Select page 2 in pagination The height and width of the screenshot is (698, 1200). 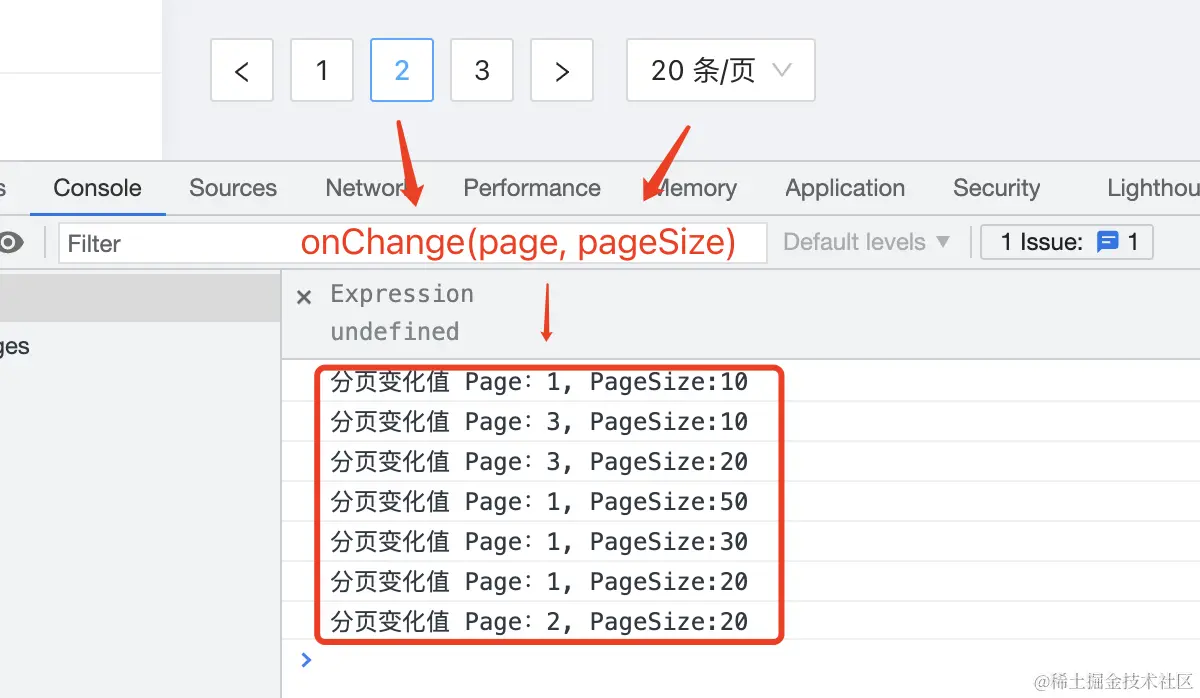coord(402,70)
